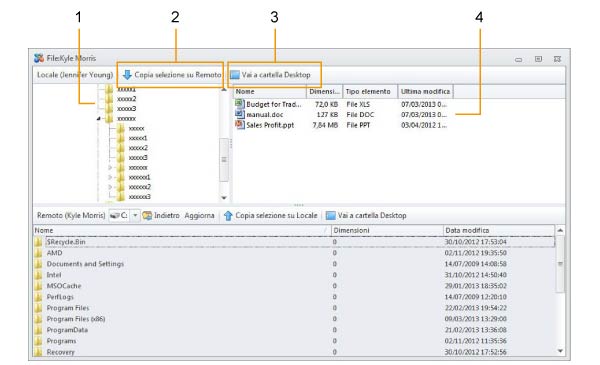Click the remote list scrollbar thumb
Image resolution: width=600 pixels, height=365 pixels.
(x=560, y=264)
